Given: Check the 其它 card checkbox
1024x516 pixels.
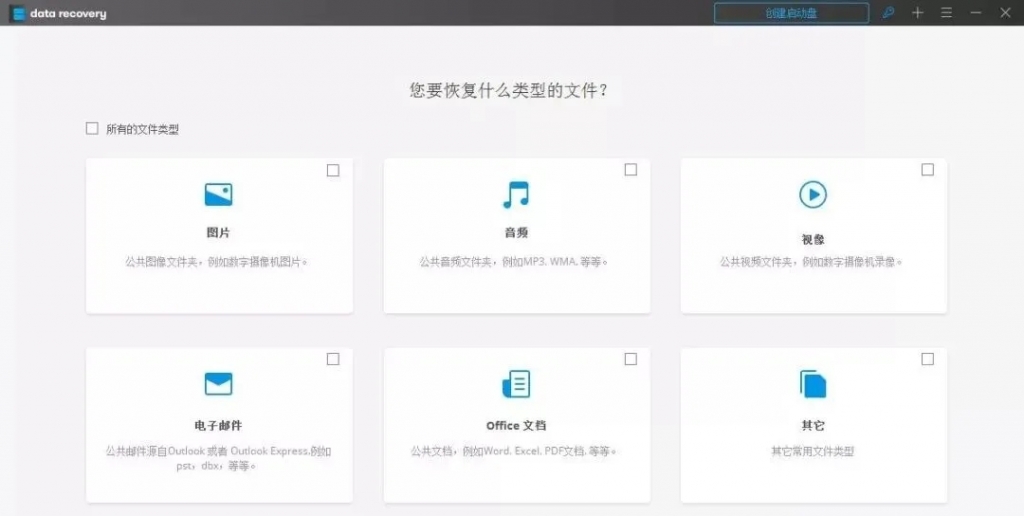Looking at the screenshot, I should pyautogui.click(x=927, y=359).
